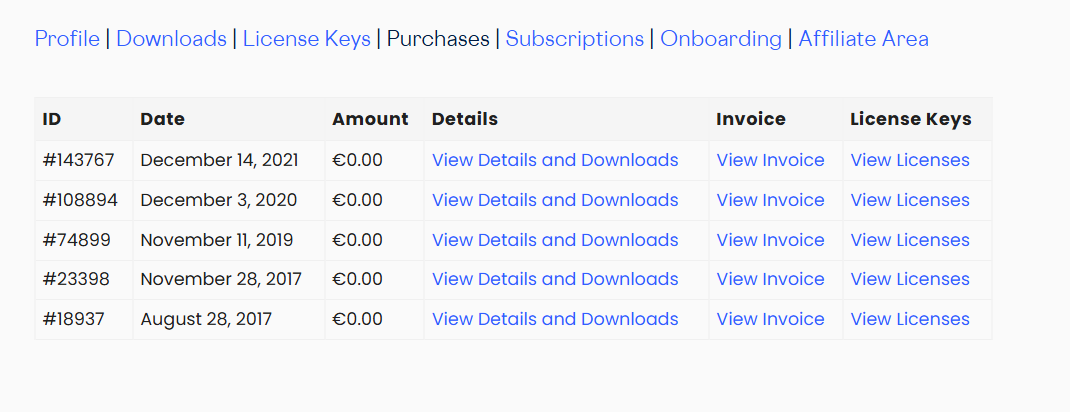This screenshot has height=412, width=1070.
Task: View details for order #74899
Action: [555, 240]
